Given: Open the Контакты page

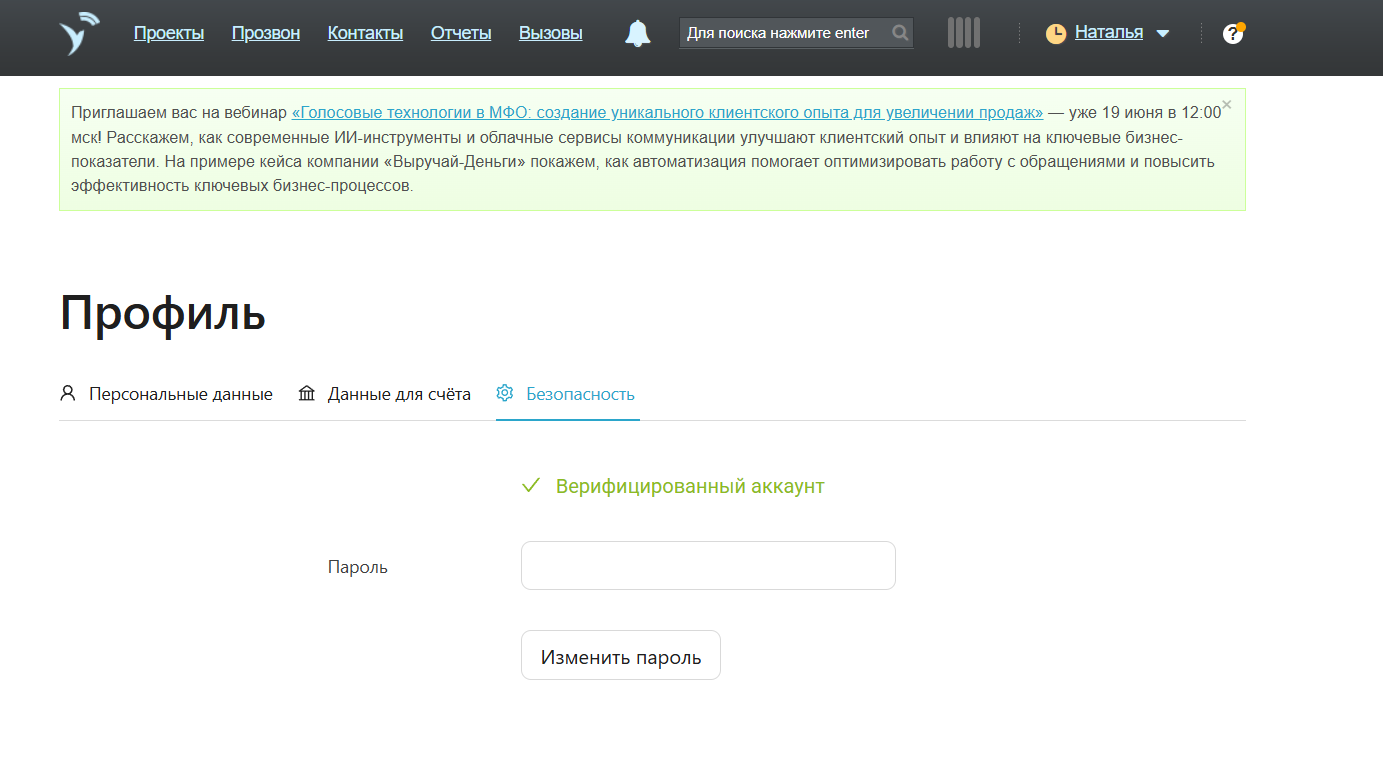Looking at the screenshot, I should click(x=365, y=33).
